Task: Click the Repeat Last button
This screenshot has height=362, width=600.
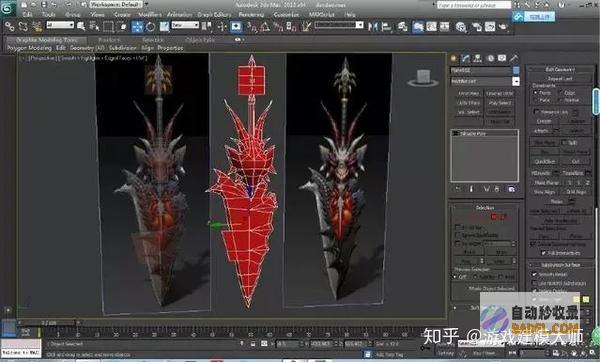Action: click(x=560, y=78)
